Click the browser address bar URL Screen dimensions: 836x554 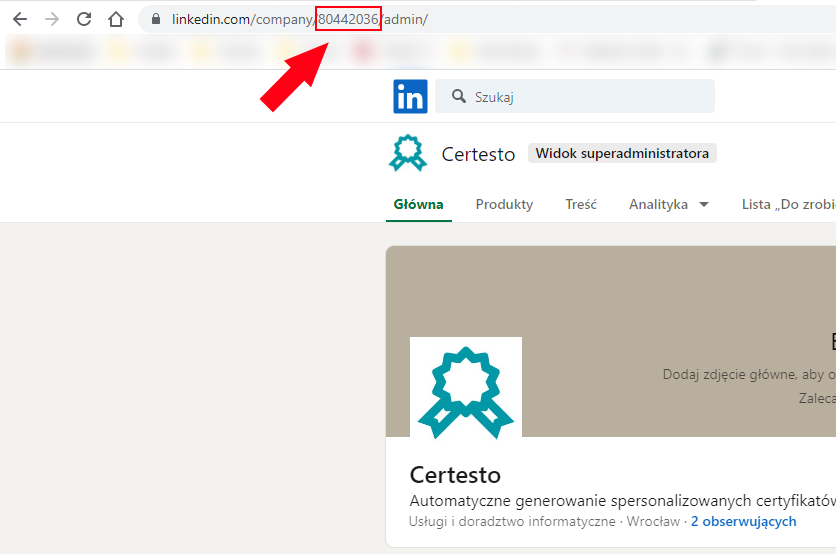(x=300, y=19)
